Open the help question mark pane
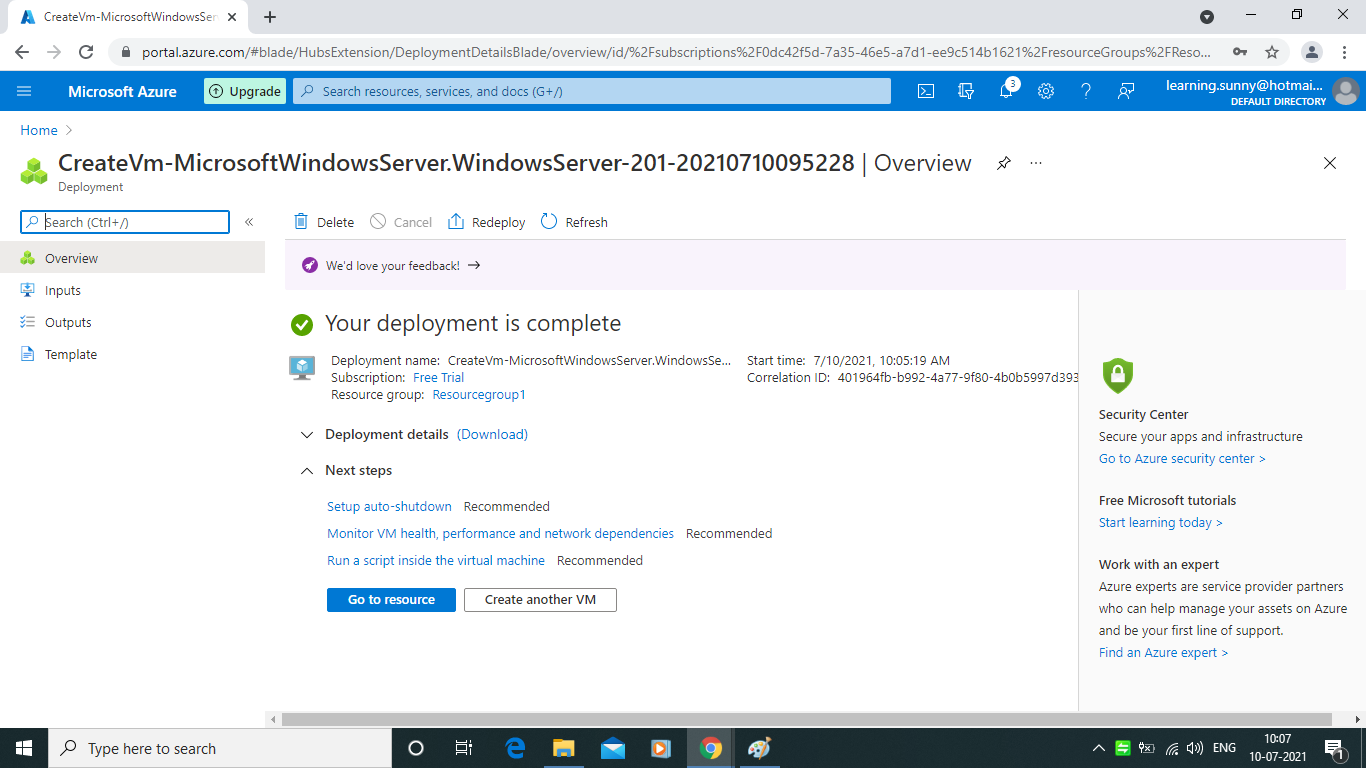 (1085, 90)
